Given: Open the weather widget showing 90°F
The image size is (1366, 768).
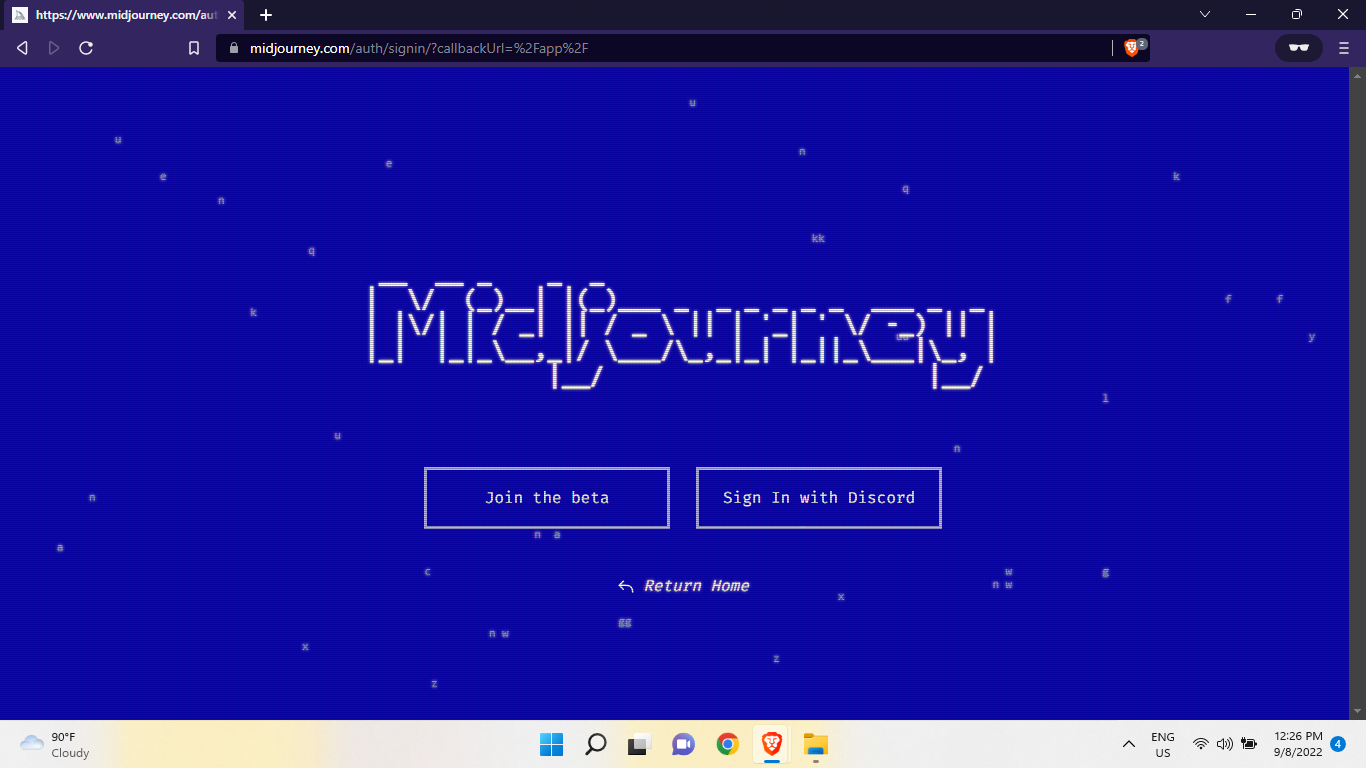Looking at the screenshot, I should tap(56, 745).
